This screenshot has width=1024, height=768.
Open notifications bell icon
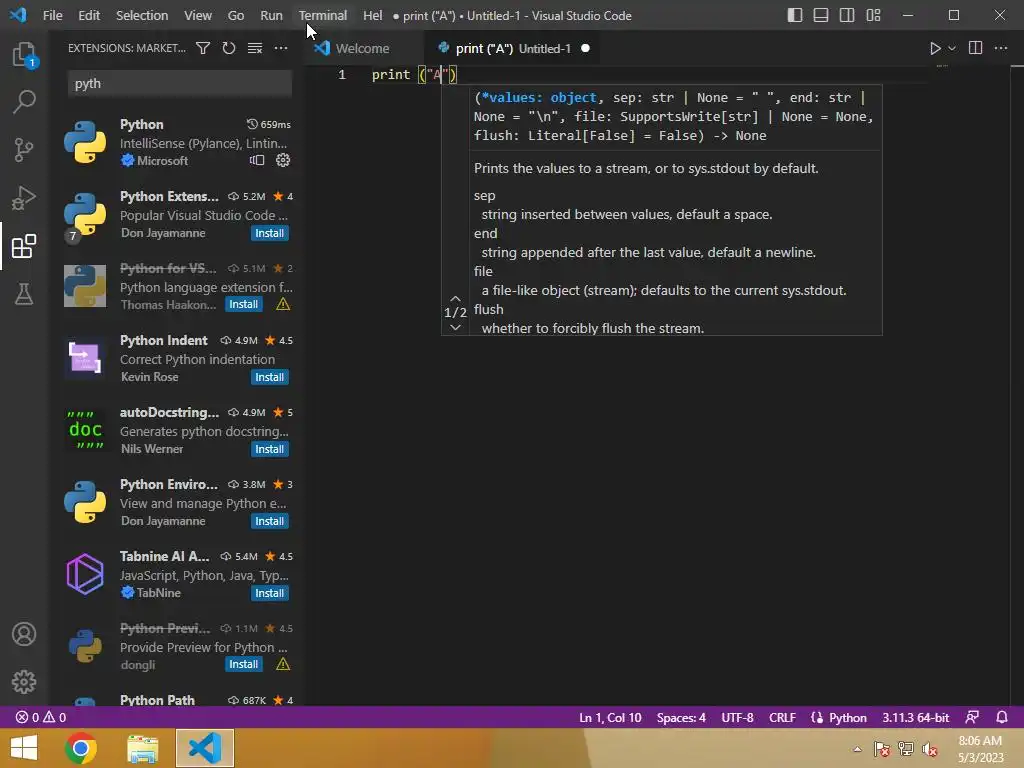click(x=1002, y=717)
